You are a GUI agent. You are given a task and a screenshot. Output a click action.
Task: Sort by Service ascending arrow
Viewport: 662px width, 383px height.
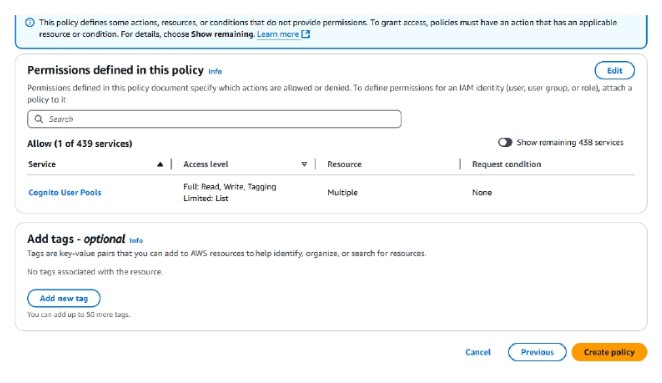tap(160, 164)
